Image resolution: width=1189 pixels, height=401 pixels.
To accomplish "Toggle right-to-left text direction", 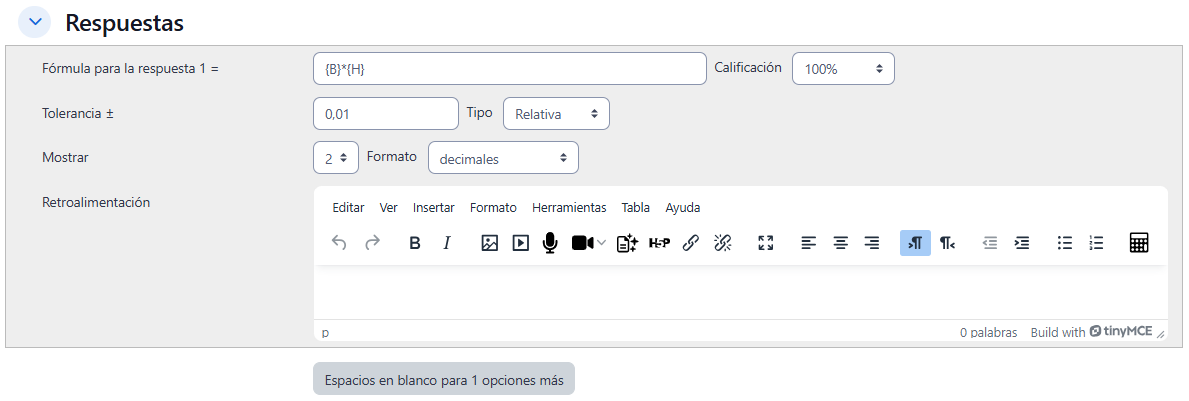I will 947,243.
